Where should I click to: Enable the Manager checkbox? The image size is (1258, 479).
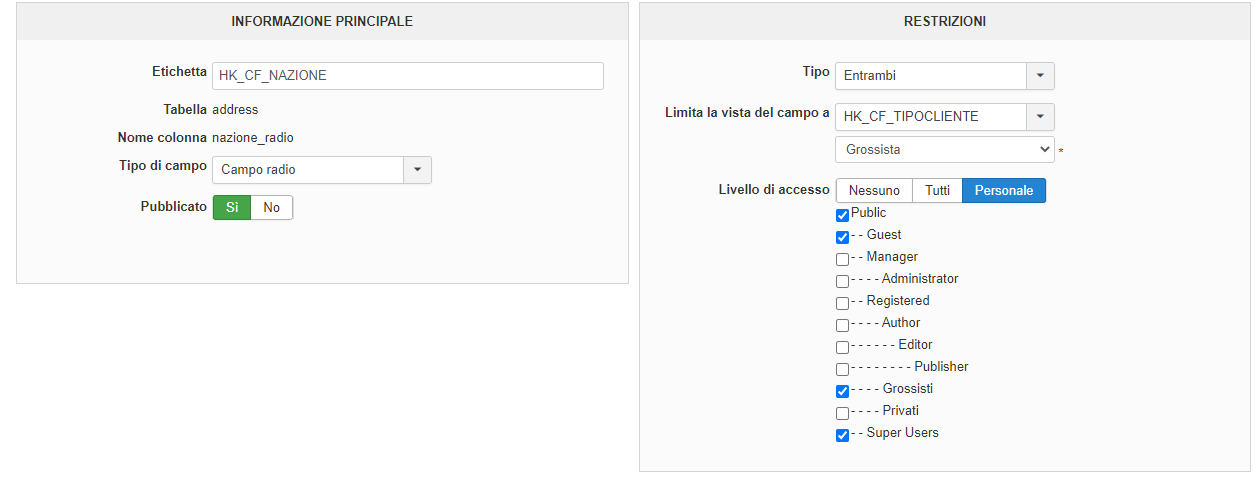(x=842, y=259)
